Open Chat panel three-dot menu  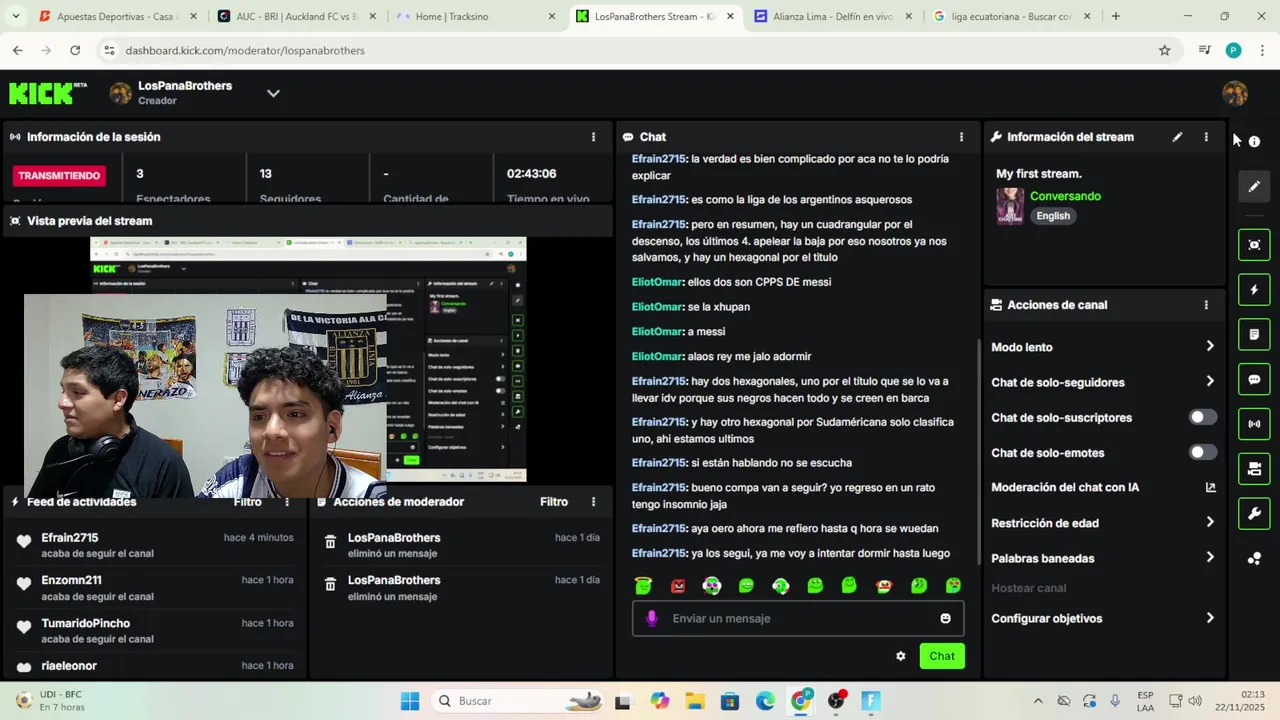pyautogui.click(x=962, y=137)
